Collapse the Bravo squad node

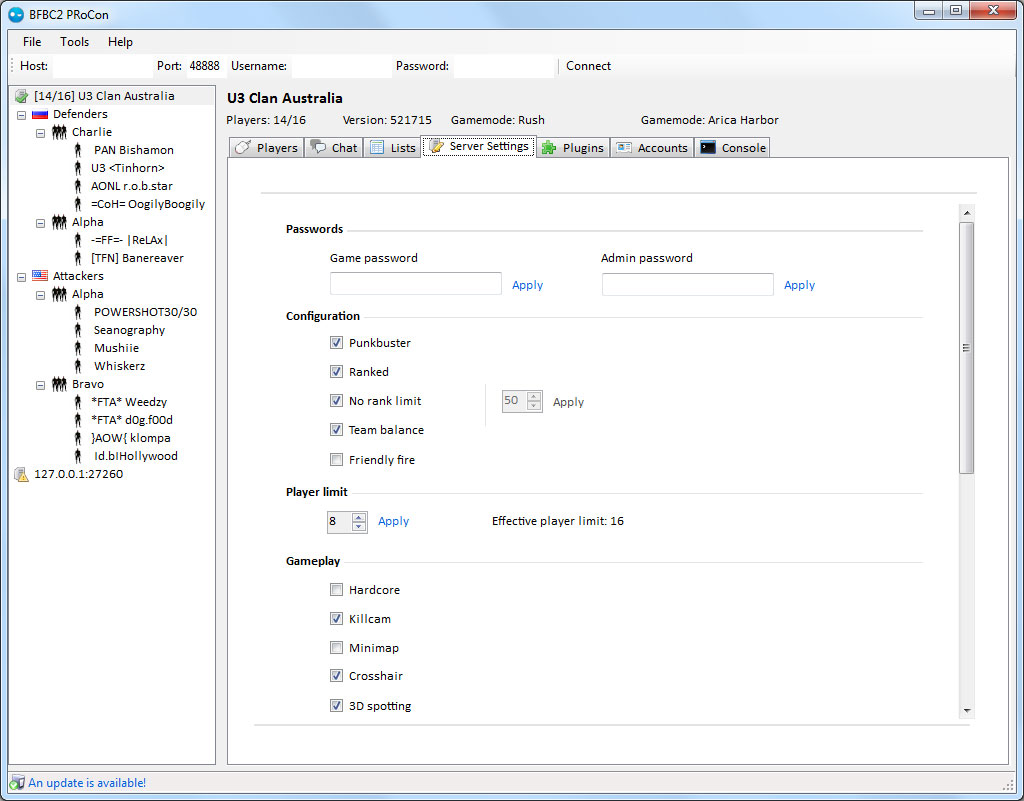click(x=40, y=385)
